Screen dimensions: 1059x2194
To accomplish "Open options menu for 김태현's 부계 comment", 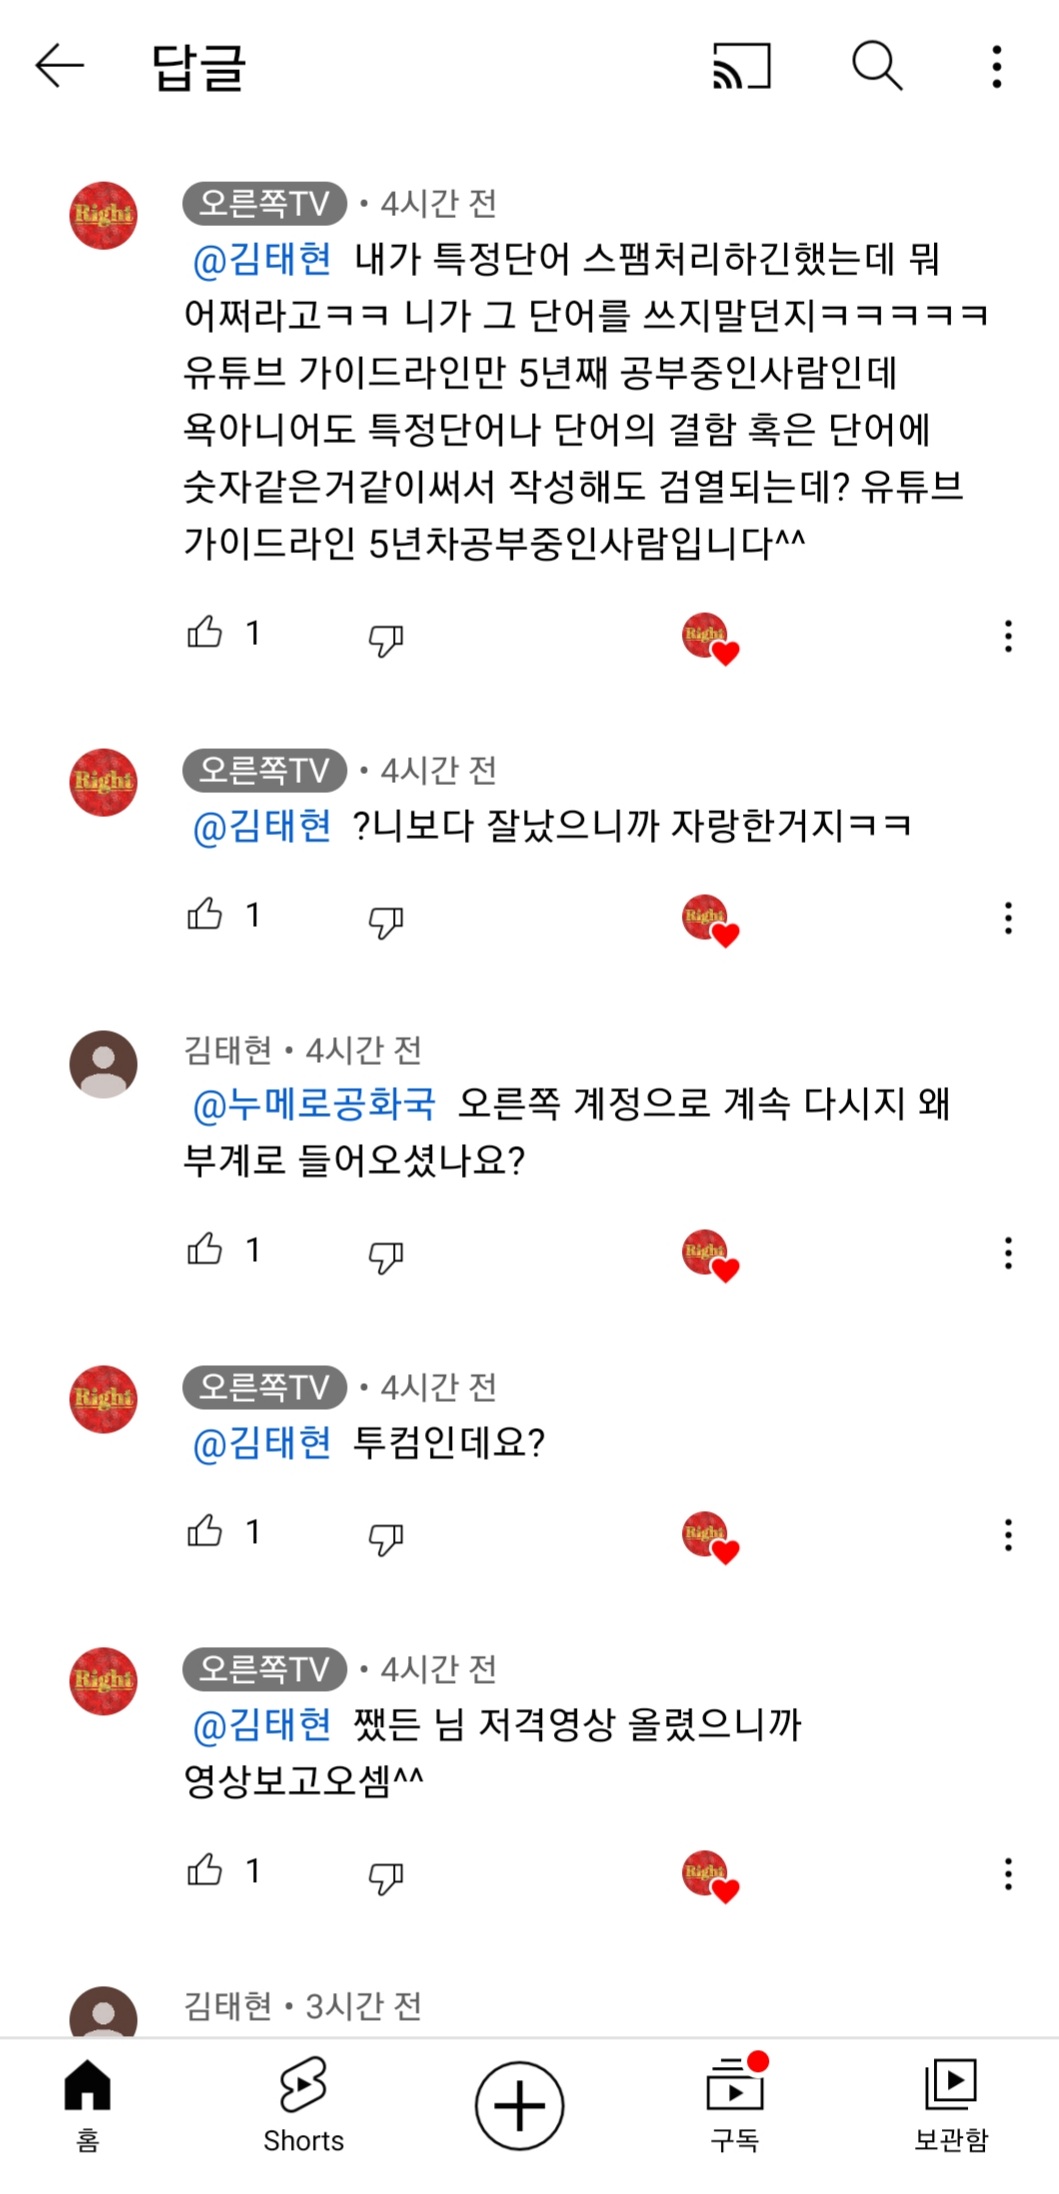I will point(1008,1252).
